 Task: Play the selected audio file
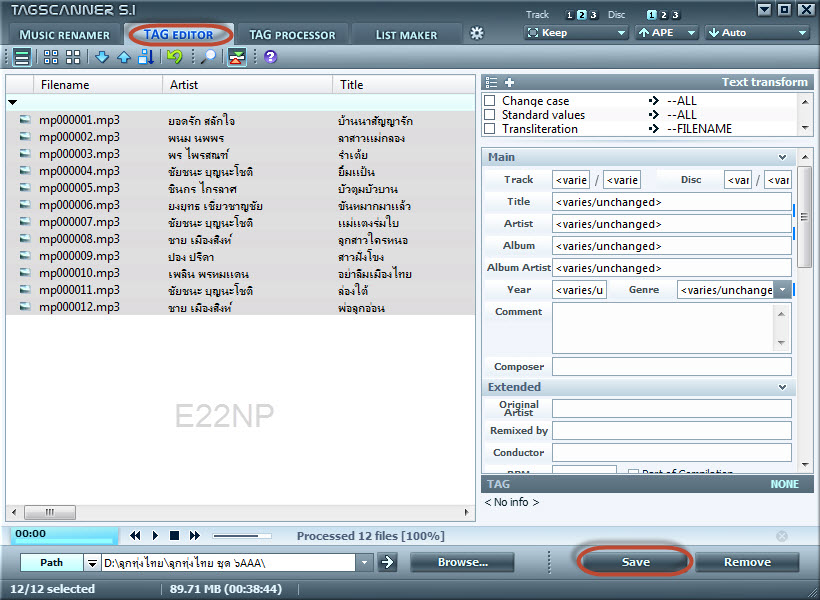pos(155,536)
